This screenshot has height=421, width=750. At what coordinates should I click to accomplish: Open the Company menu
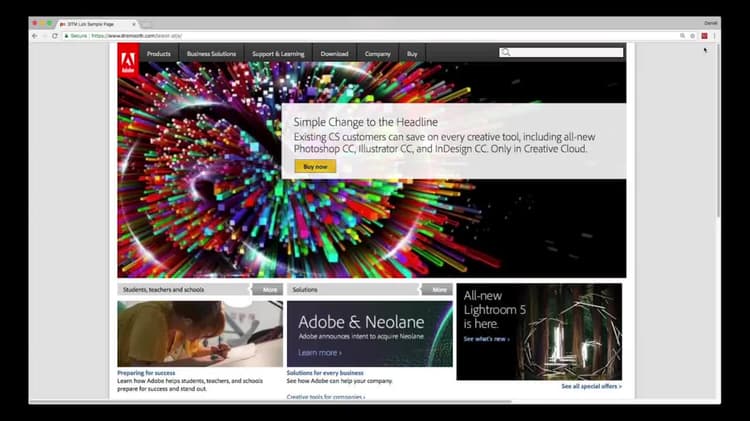[378, 54]
